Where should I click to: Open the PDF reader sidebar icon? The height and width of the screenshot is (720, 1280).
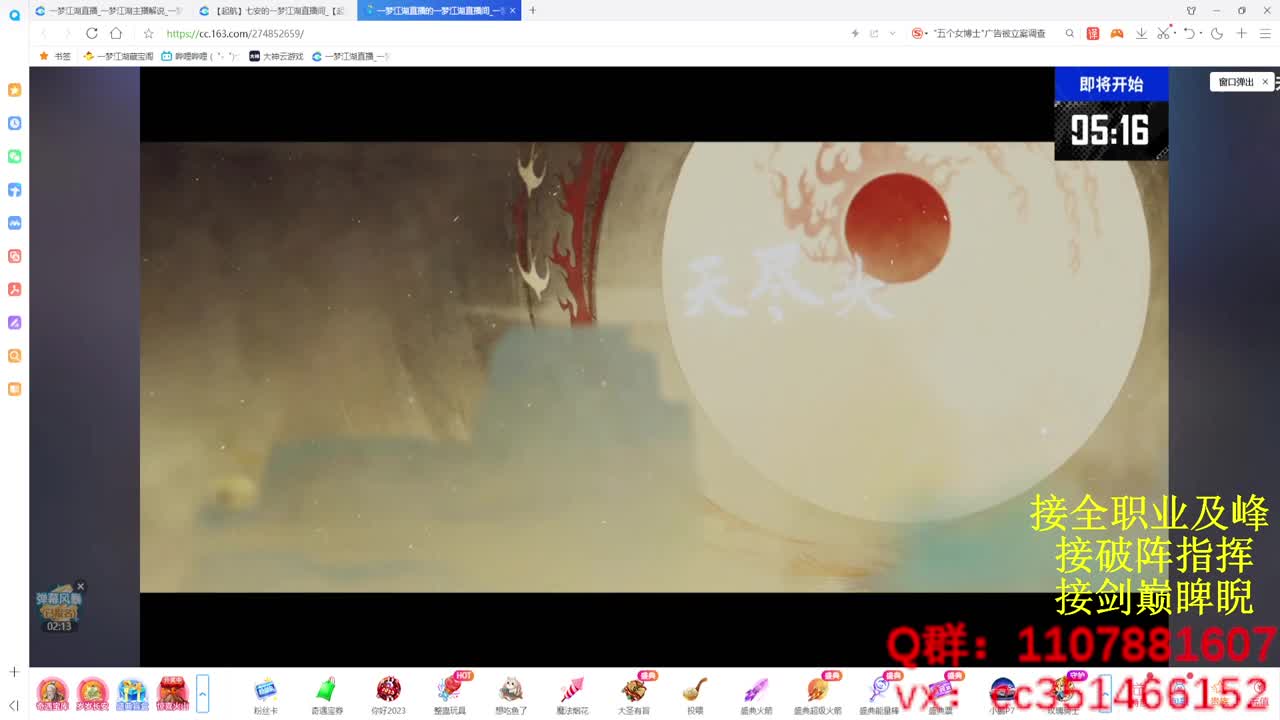[14, 289]
